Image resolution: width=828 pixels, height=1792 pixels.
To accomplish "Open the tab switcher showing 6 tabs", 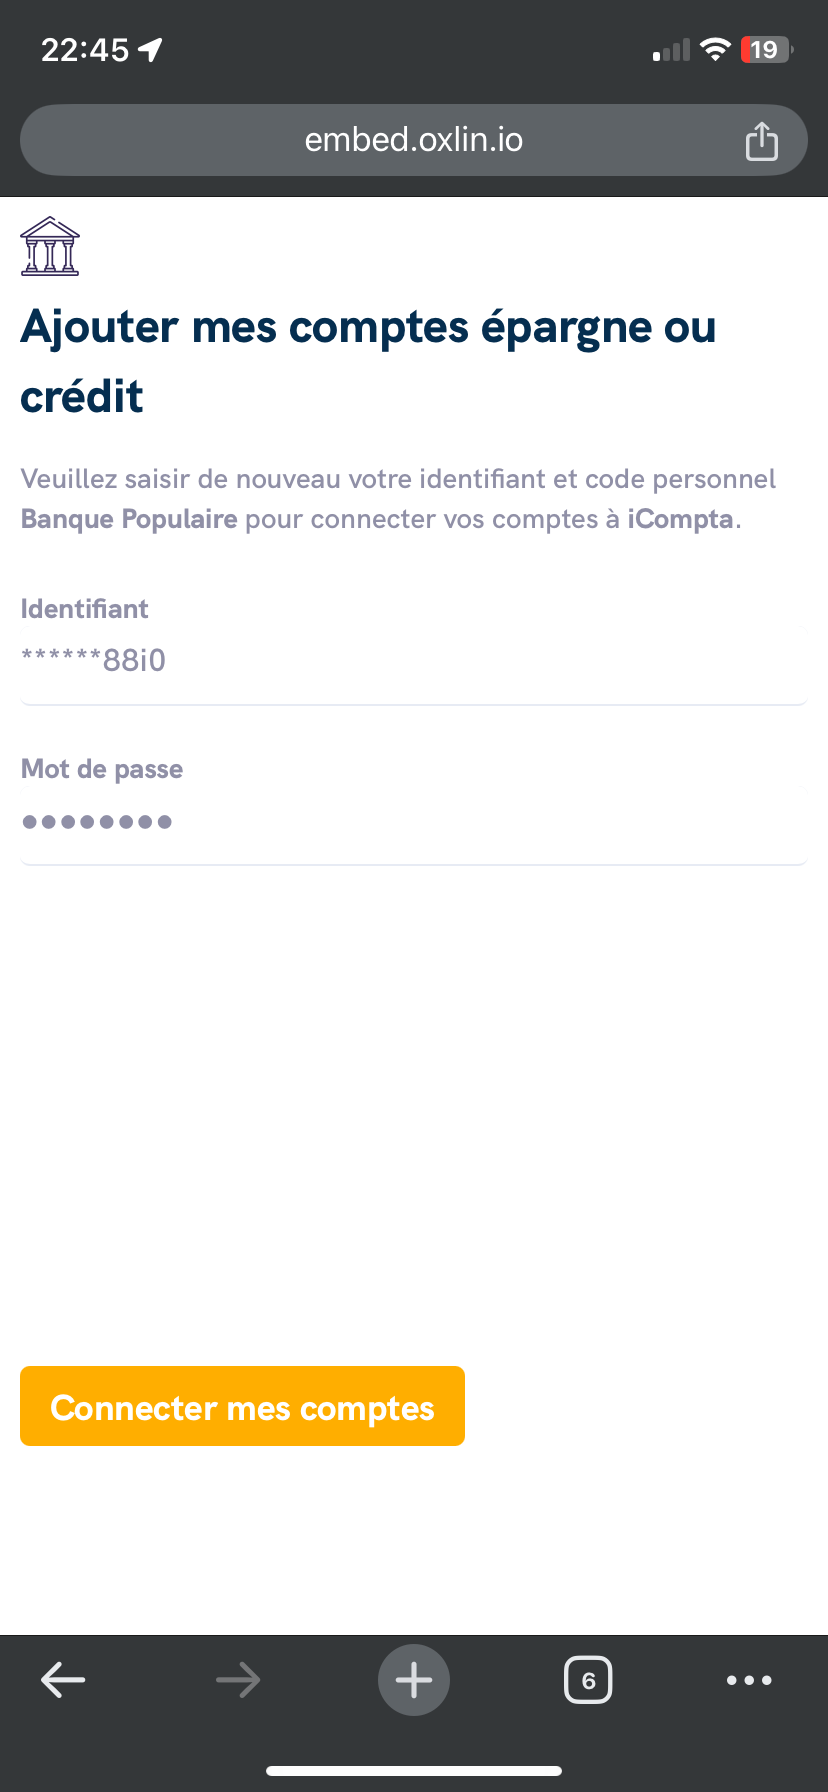I will coord(588,1680).
